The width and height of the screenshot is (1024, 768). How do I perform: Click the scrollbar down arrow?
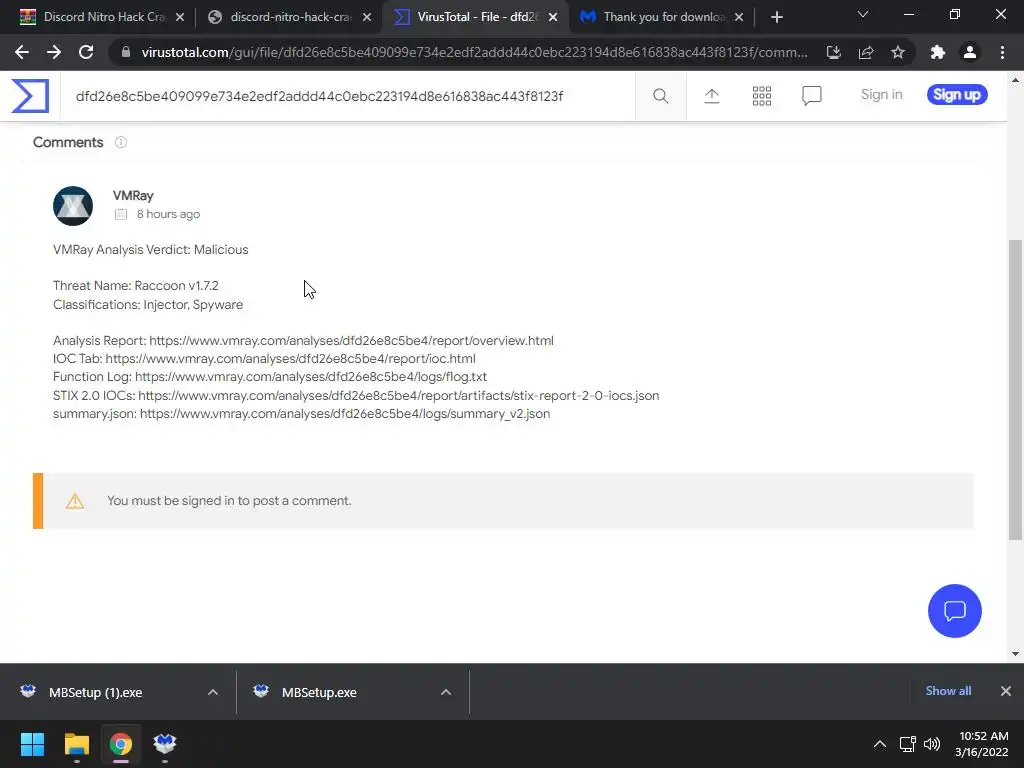coord(1015,654)
